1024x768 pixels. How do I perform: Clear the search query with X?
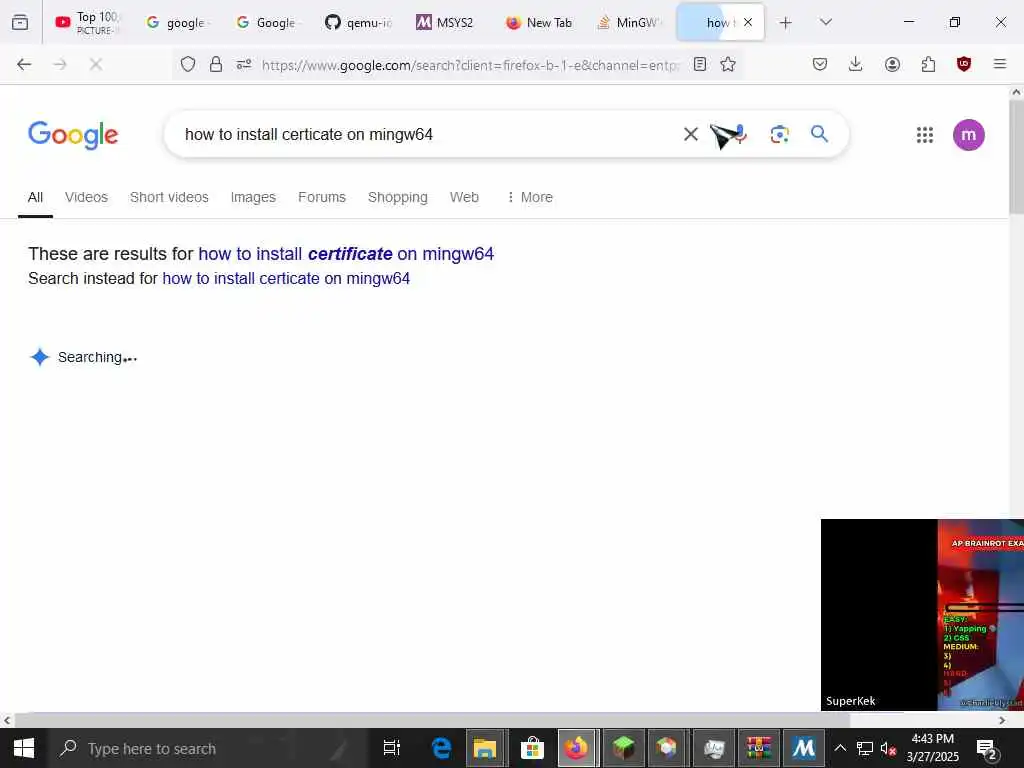click(690, 135)
